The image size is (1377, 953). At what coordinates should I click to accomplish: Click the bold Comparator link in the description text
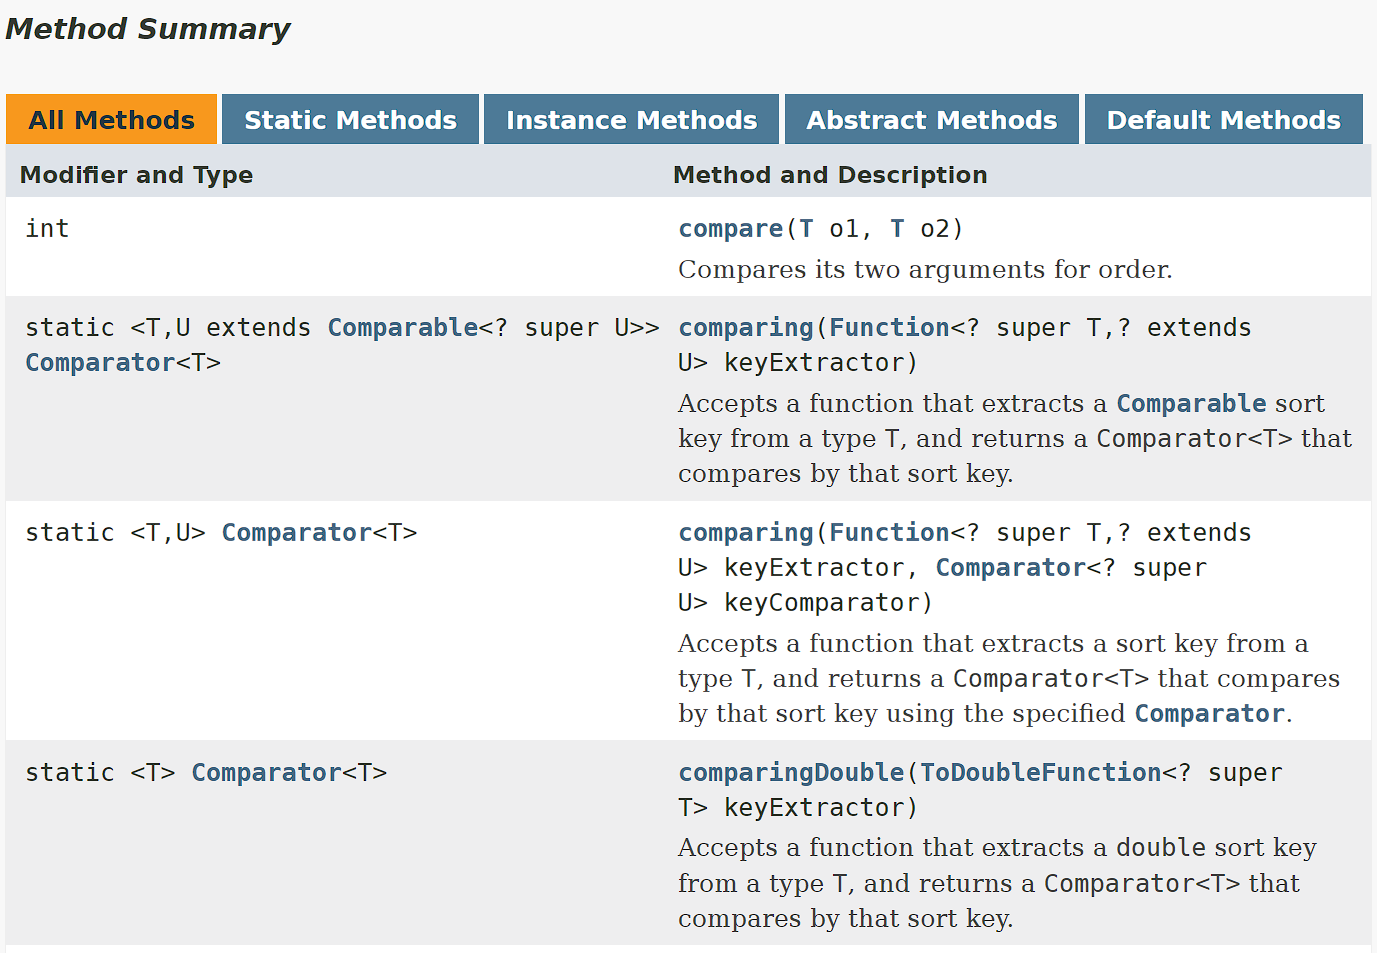point(1209,713)
